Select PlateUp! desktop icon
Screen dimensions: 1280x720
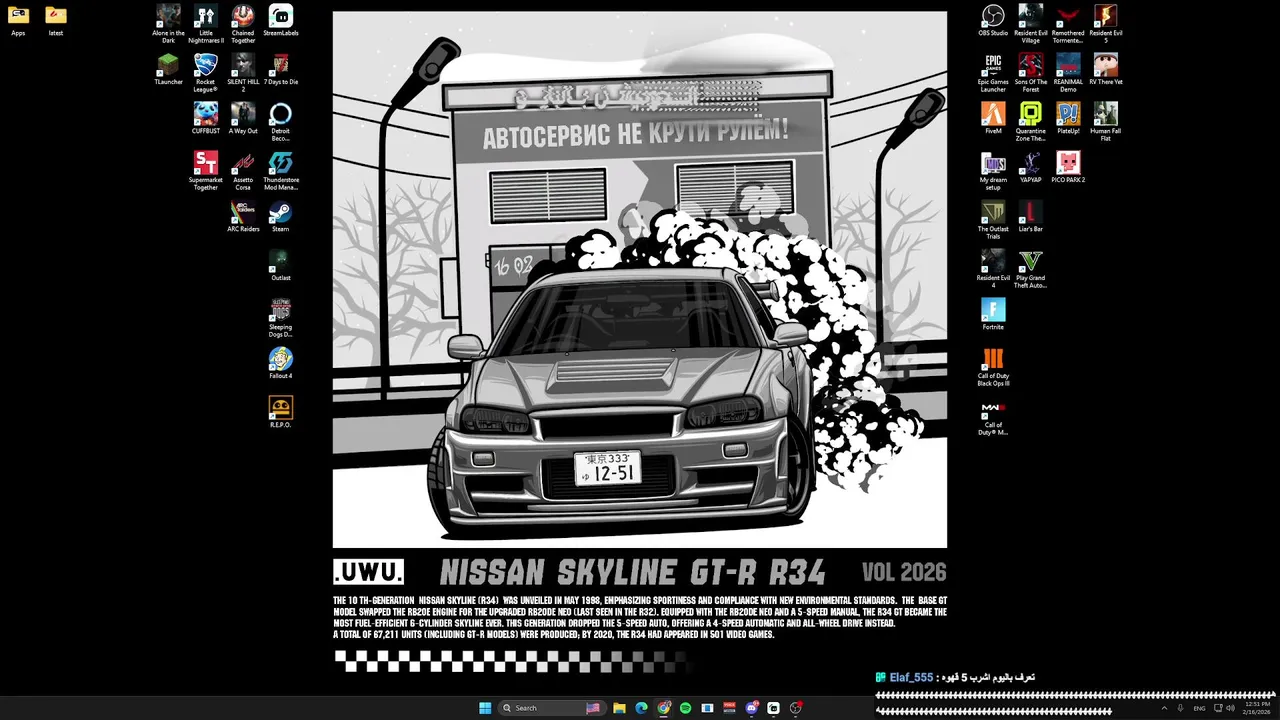[x=1068, y=118]
